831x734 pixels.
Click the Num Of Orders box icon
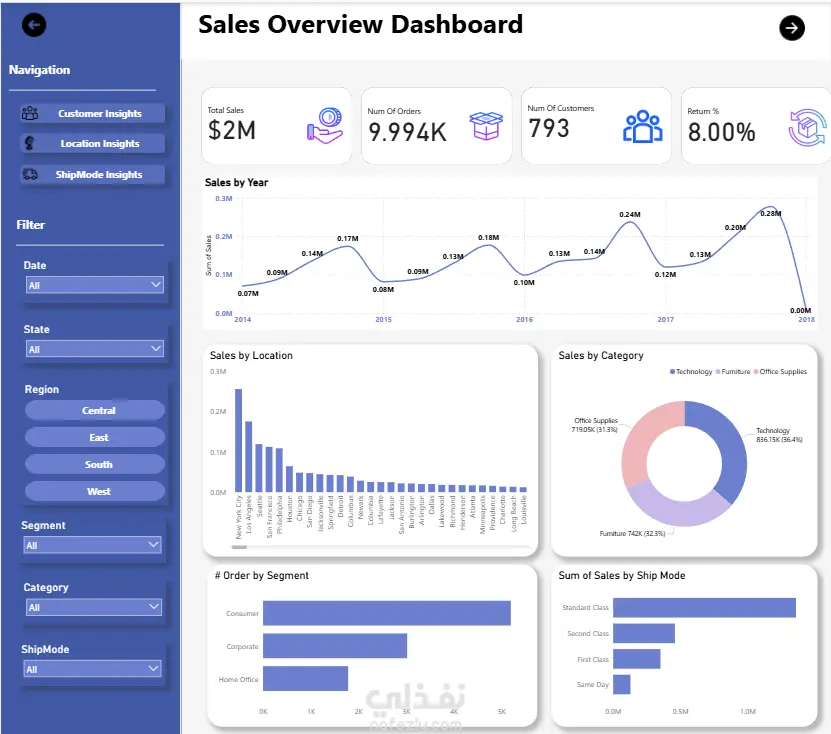pos(486,126)
